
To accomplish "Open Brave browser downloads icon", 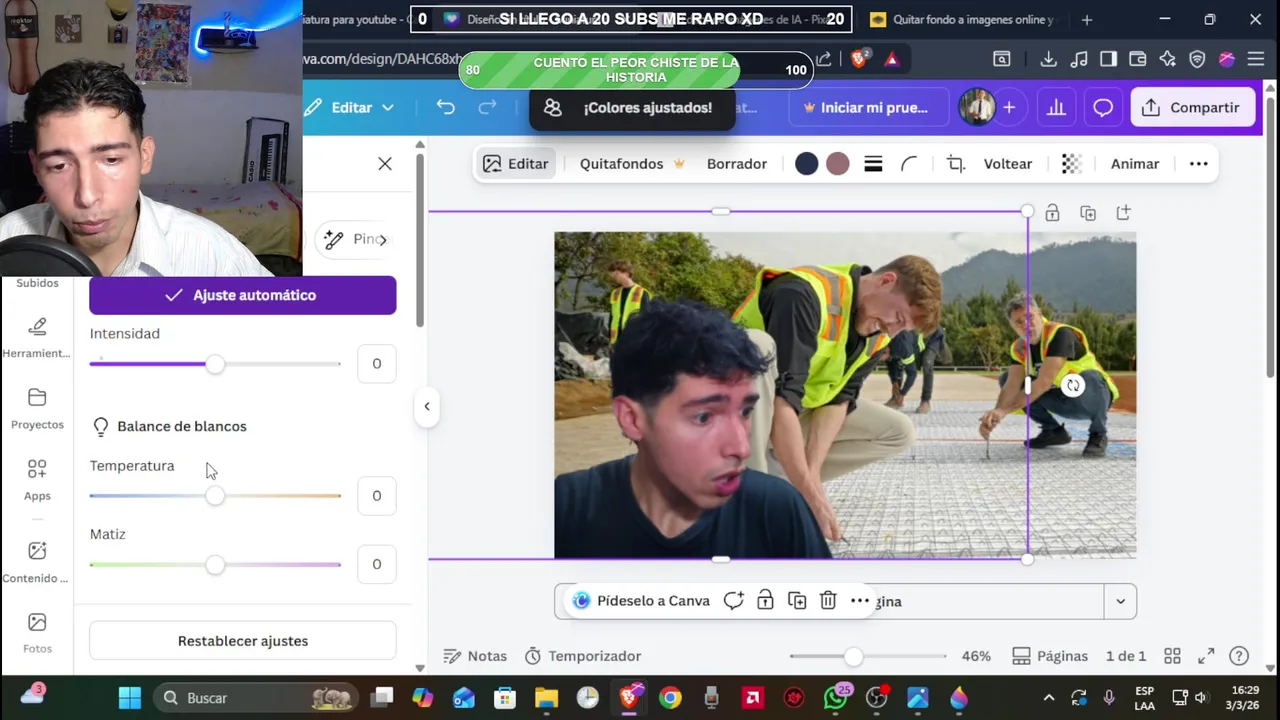I will click(x=1048, y=59).
